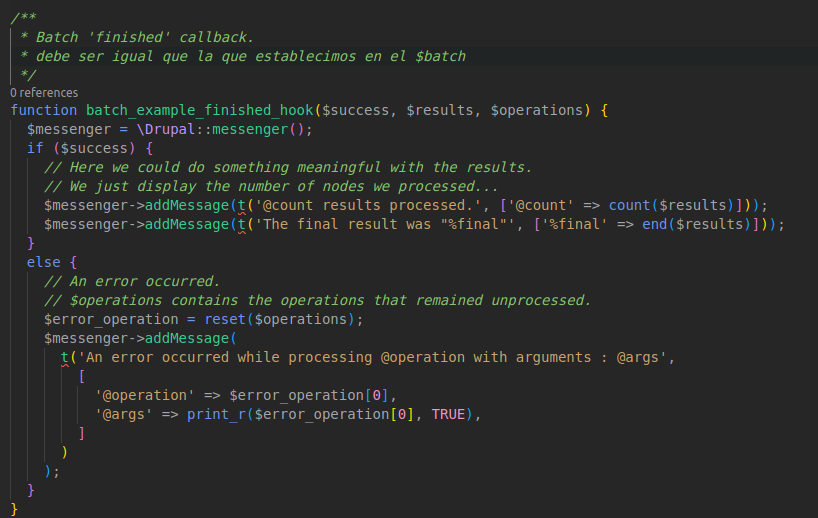Click the function name batch_example_finished_hook
Screen dimensions: 818x518
pyautogui.click(x=199, y=110)
